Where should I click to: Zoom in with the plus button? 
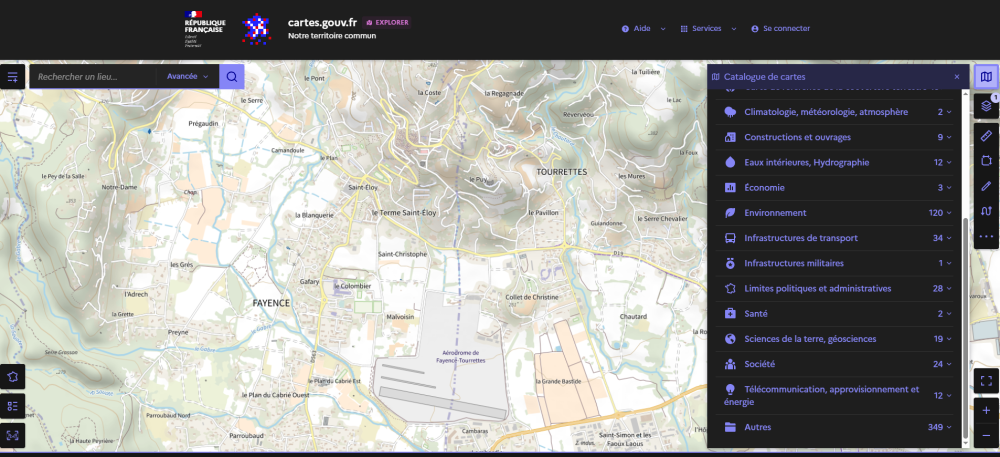click(986, 410)
